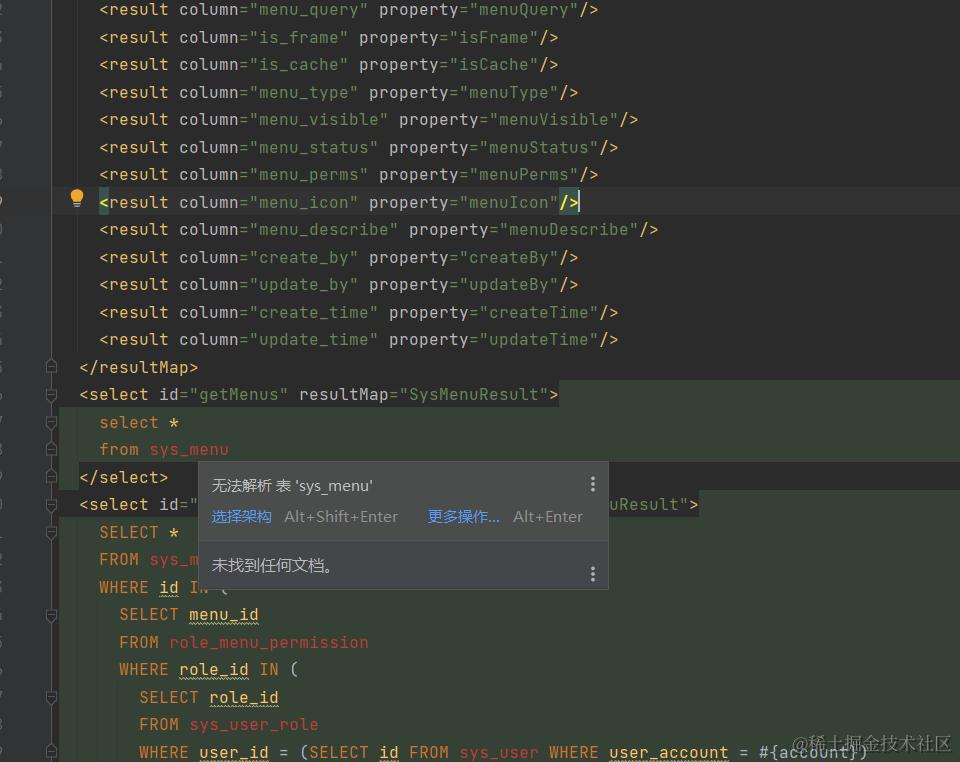Click "menu_query" column value
The height and width of the screenshot is (762, 960).
309,10
